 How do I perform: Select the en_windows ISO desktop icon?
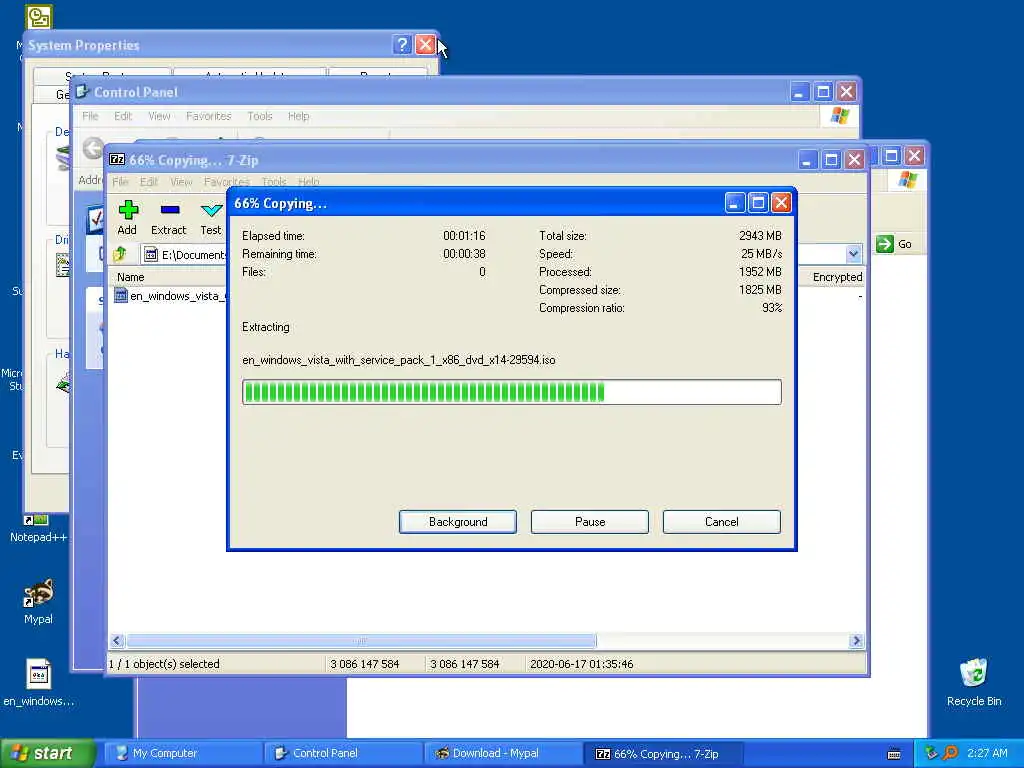tap(38, 682)
